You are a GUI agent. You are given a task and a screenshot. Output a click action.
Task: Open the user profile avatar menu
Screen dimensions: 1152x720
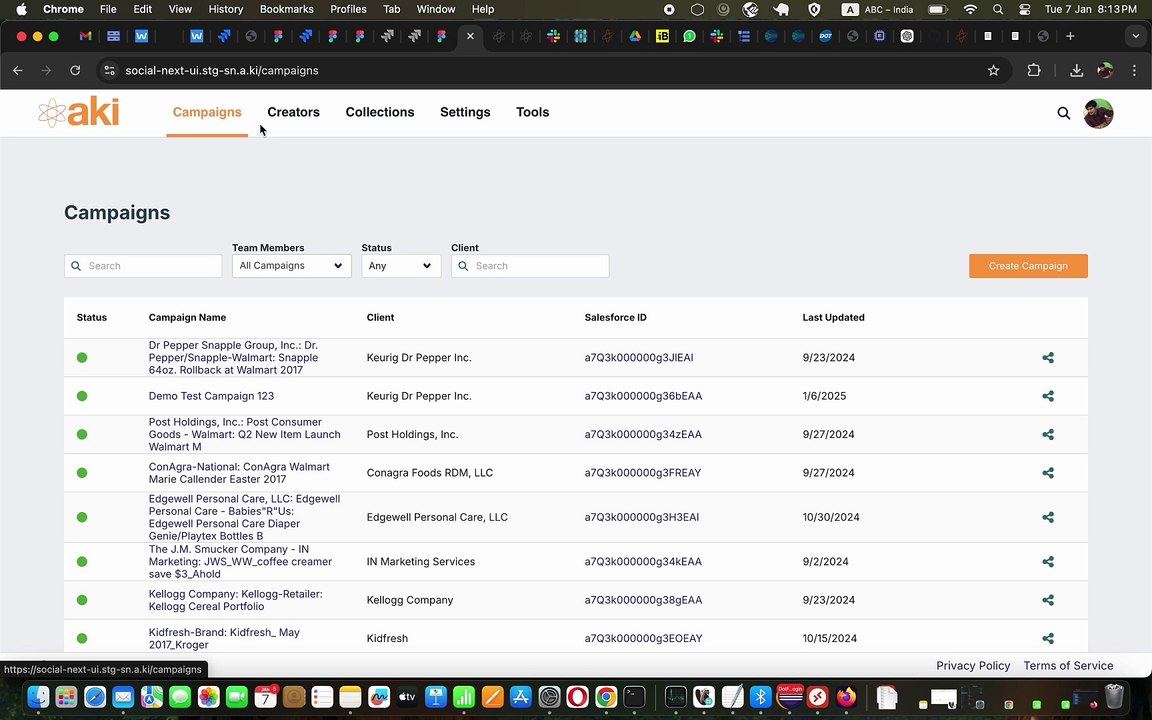[1098, 113]
